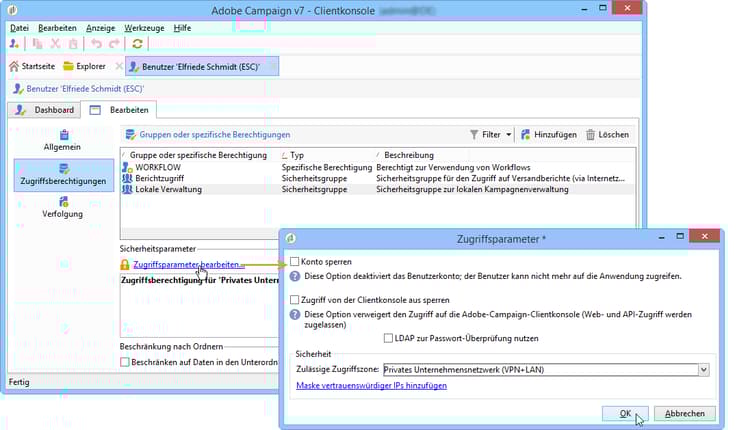
Task: Select the Zugriffsberechtigungen section
Action: point(63,175)
